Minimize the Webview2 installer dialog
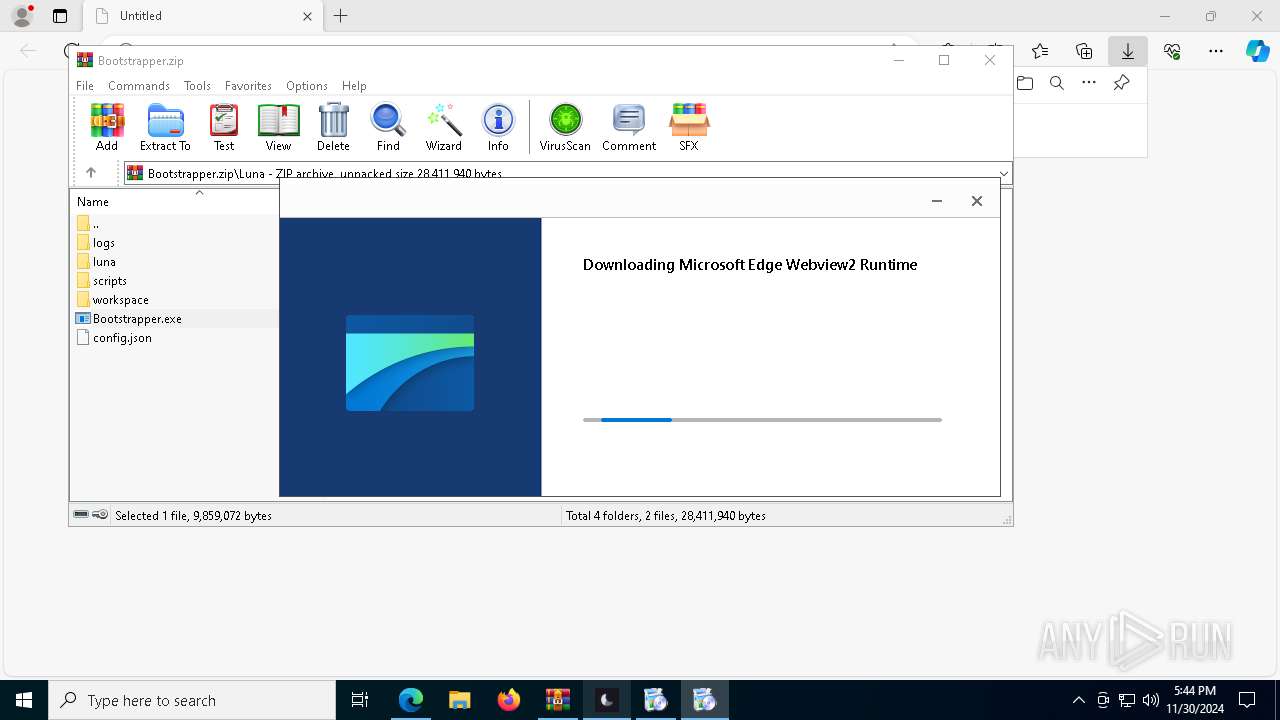The height and width of the screenshot is (720, 1280). tap(937, 201)
